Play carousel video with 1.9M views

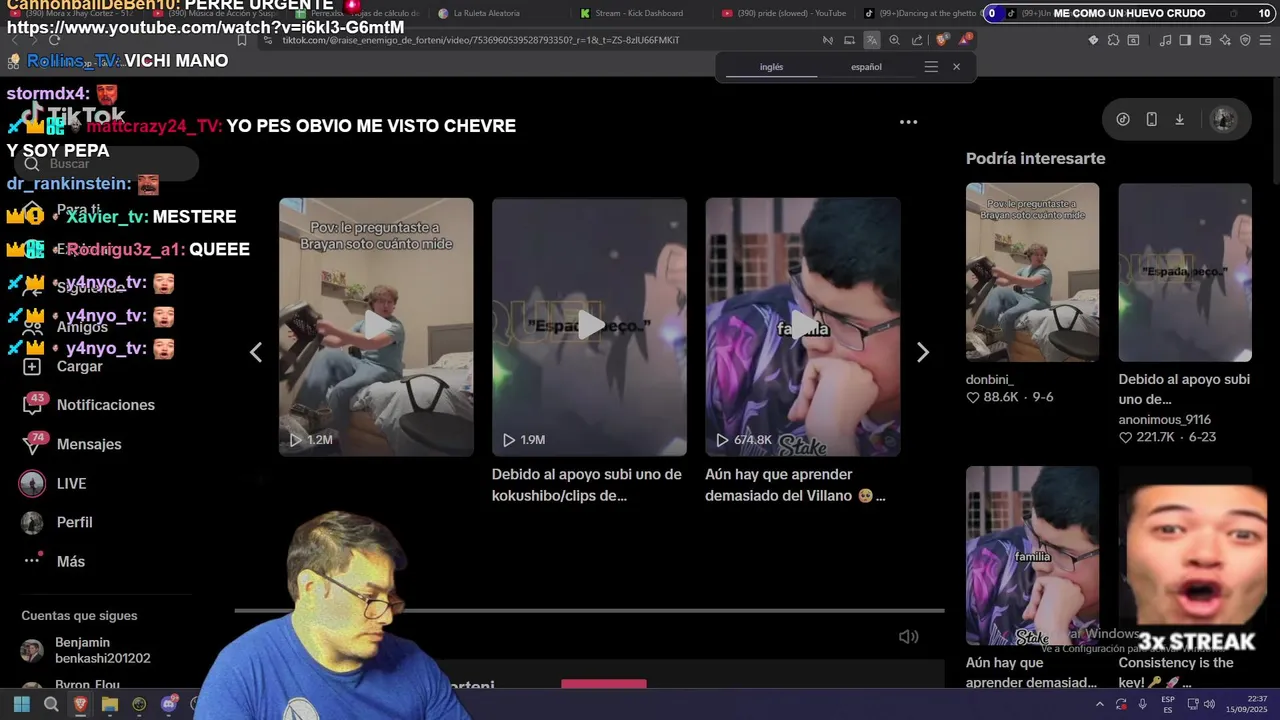(589, 327)
